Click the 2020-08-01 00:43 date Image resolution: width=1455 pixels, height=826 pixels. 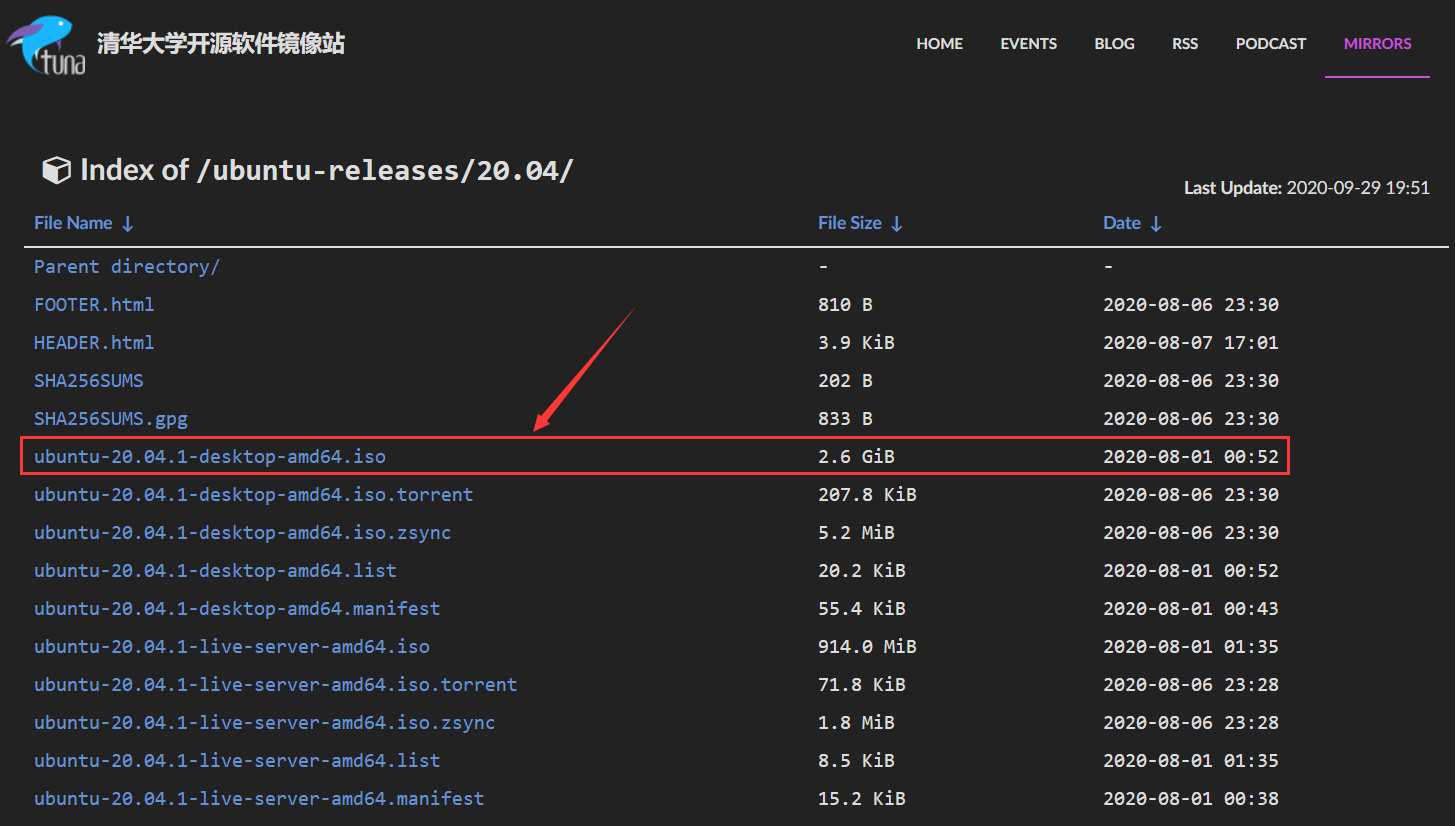pyautogui.click(x=1191, y=609)
